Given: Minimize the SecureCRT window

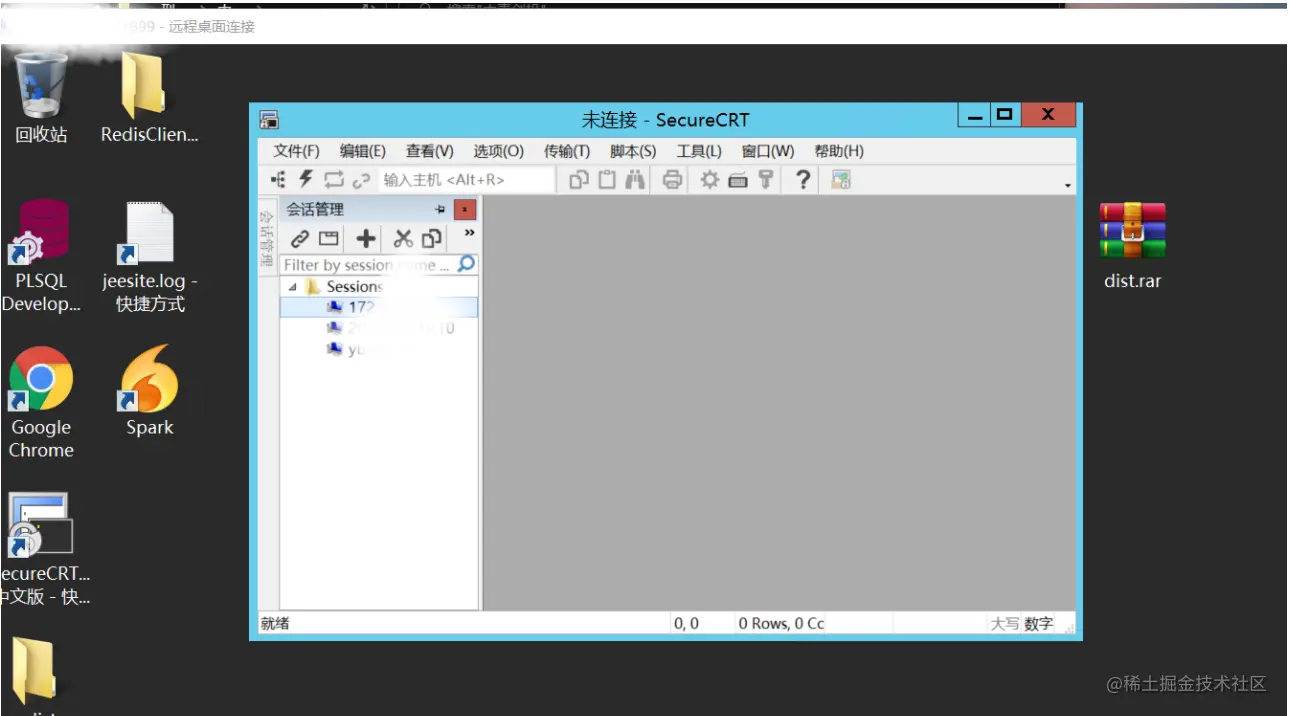Looking at the screenshot, I should point(975,115).
